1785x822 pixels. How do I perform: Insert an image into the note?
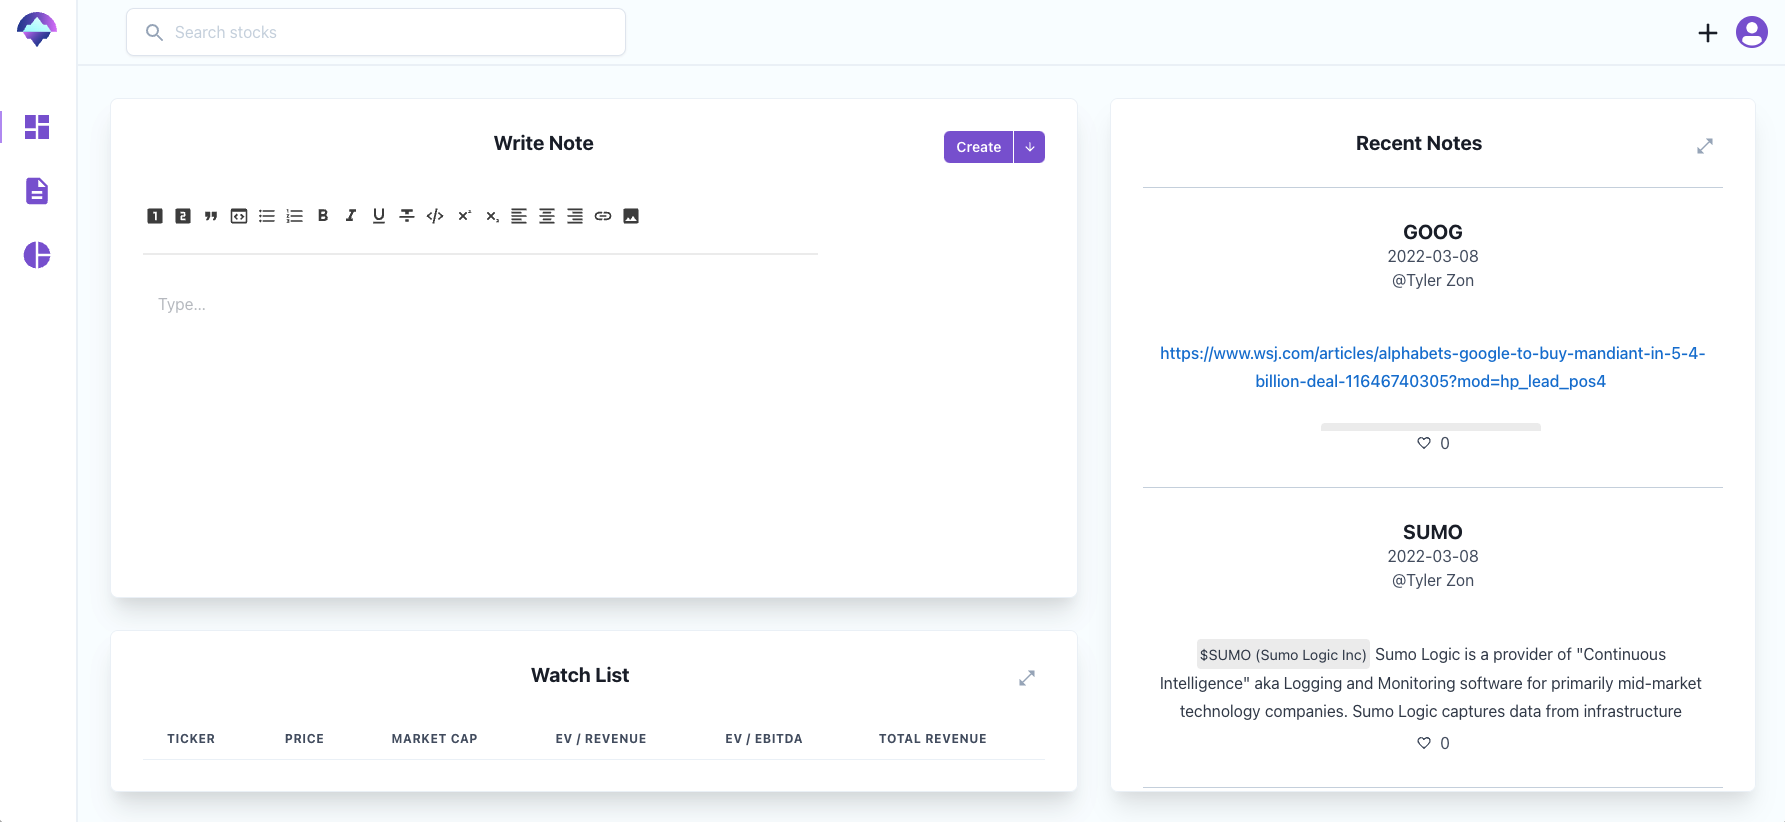[x=631, y=216]
